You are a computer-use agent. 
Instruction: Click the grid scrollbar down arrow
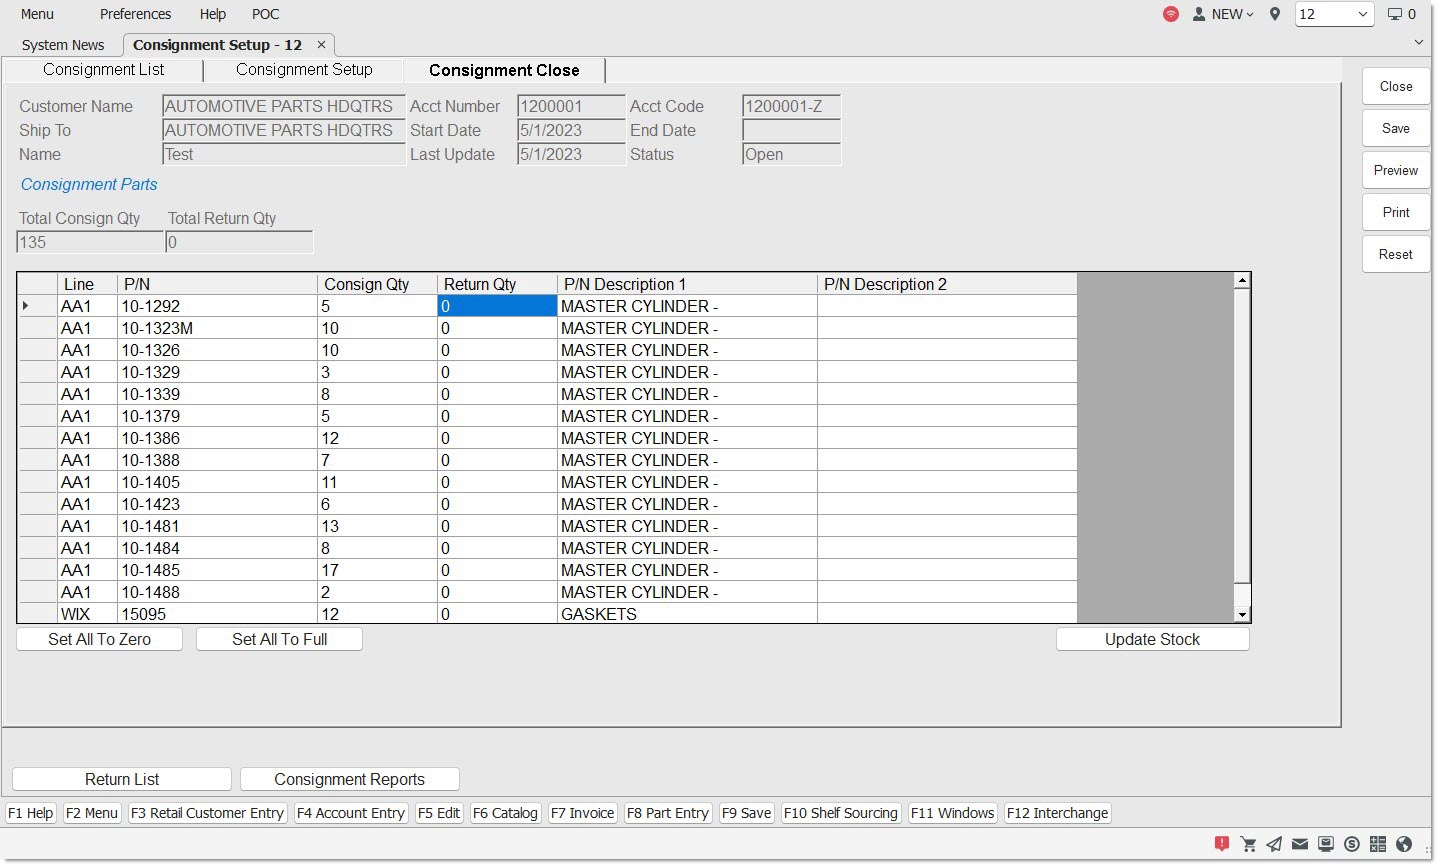coord(1242,615)
